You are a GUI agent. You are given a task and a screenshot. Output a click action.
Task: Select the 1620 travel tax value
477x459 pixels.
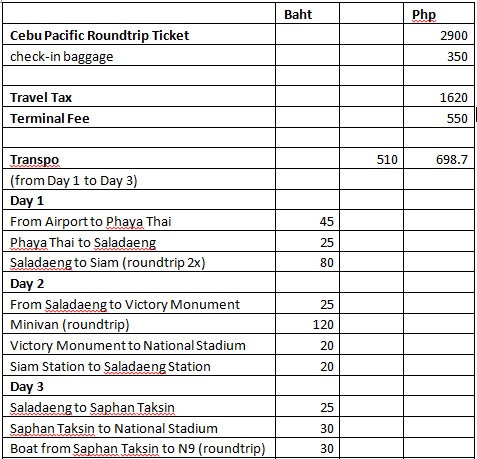coord(439,97)
